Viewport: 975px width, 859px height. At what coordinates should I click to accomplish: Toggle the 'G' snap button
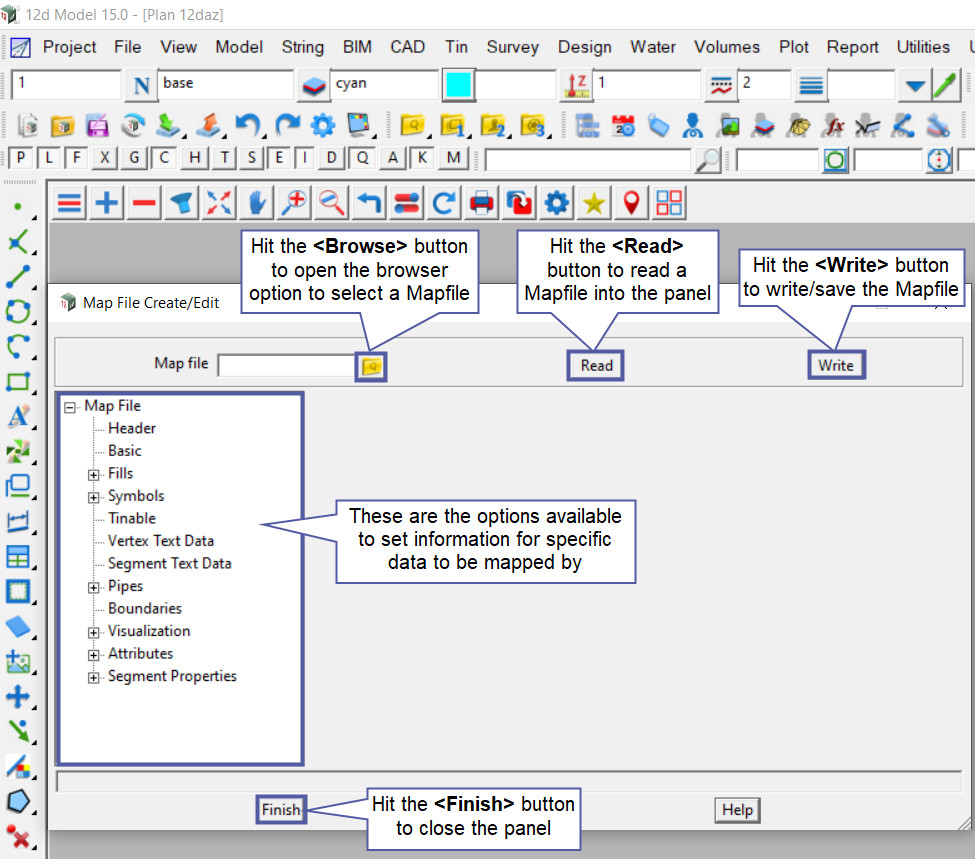tap(134, 158)
